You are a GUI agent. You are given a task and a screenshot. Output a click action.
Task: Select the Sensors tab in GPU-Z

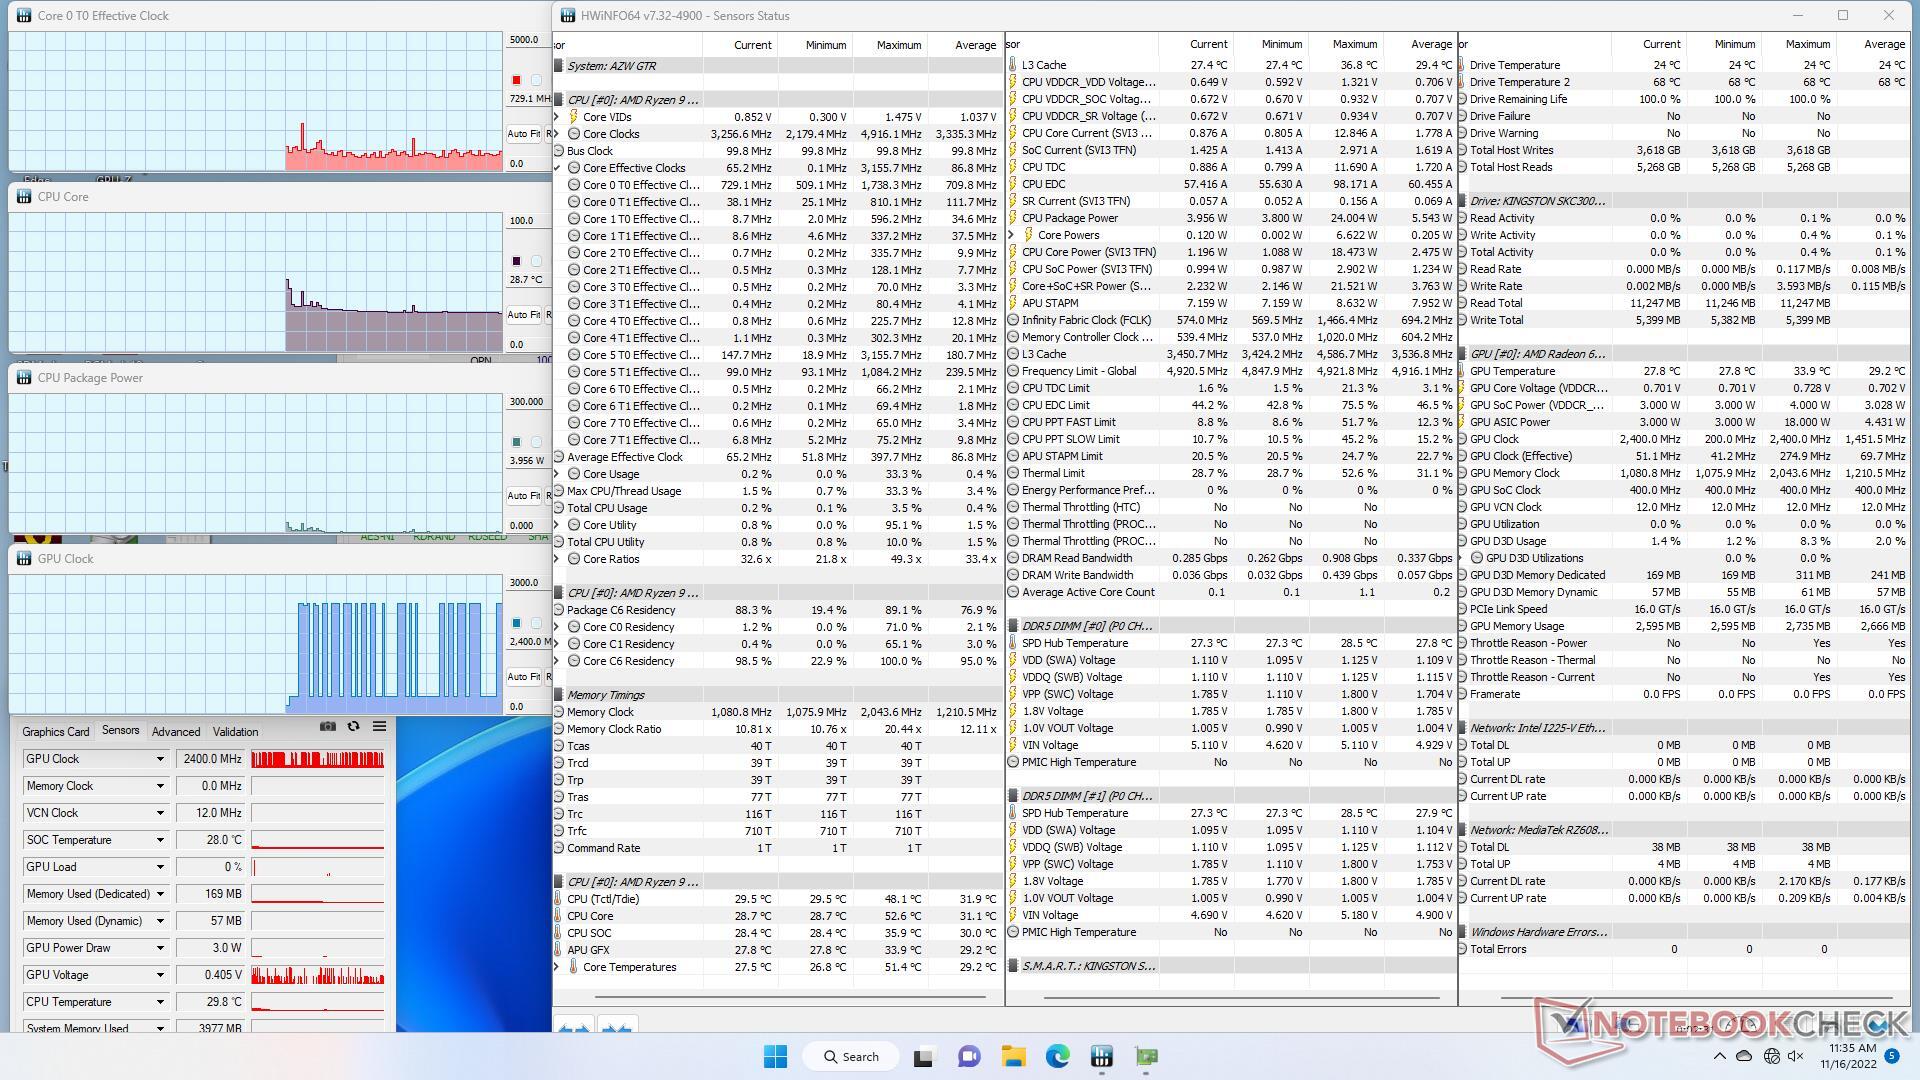[x=120, y=730]
